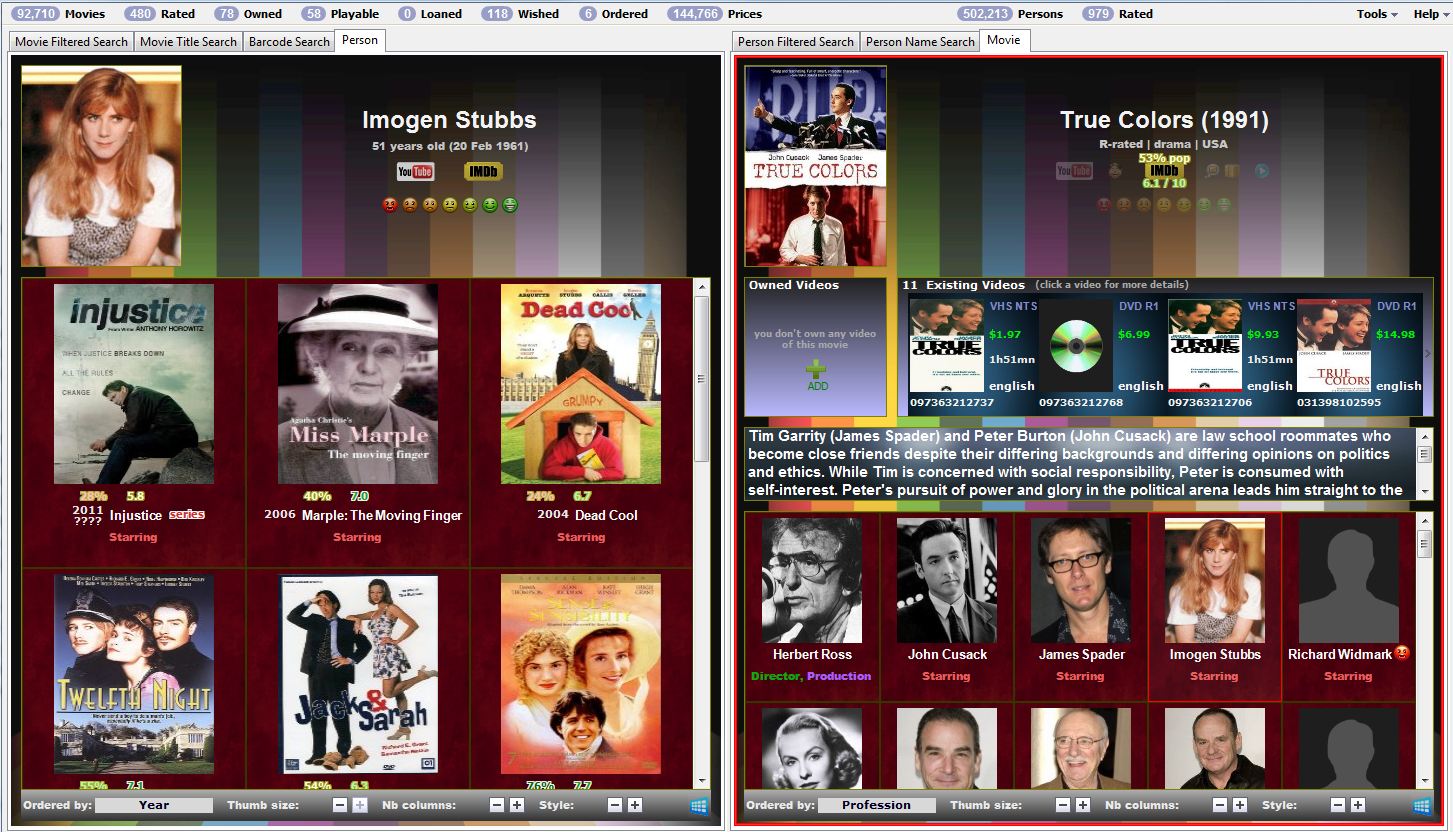Rate True Colors with grinning green smiley
Image resolution: width=1453 pixels, height=832 pixels.
point(1224,205)
